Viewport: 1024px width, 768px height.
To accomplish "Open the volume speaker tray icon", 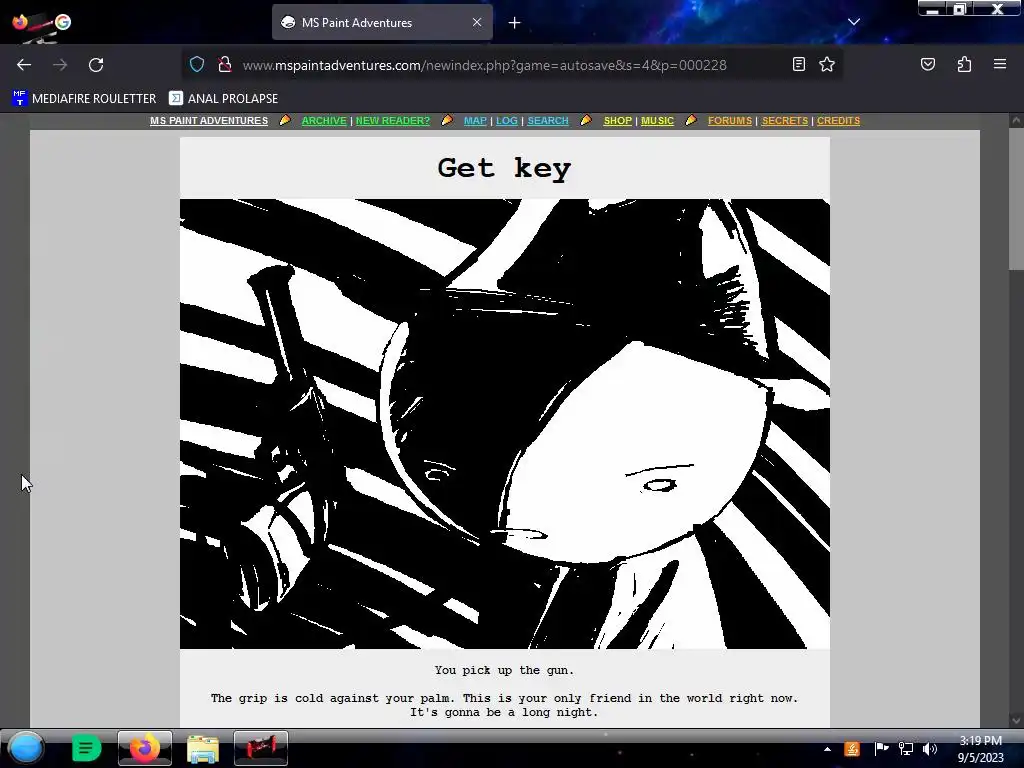I will point(930,749).
